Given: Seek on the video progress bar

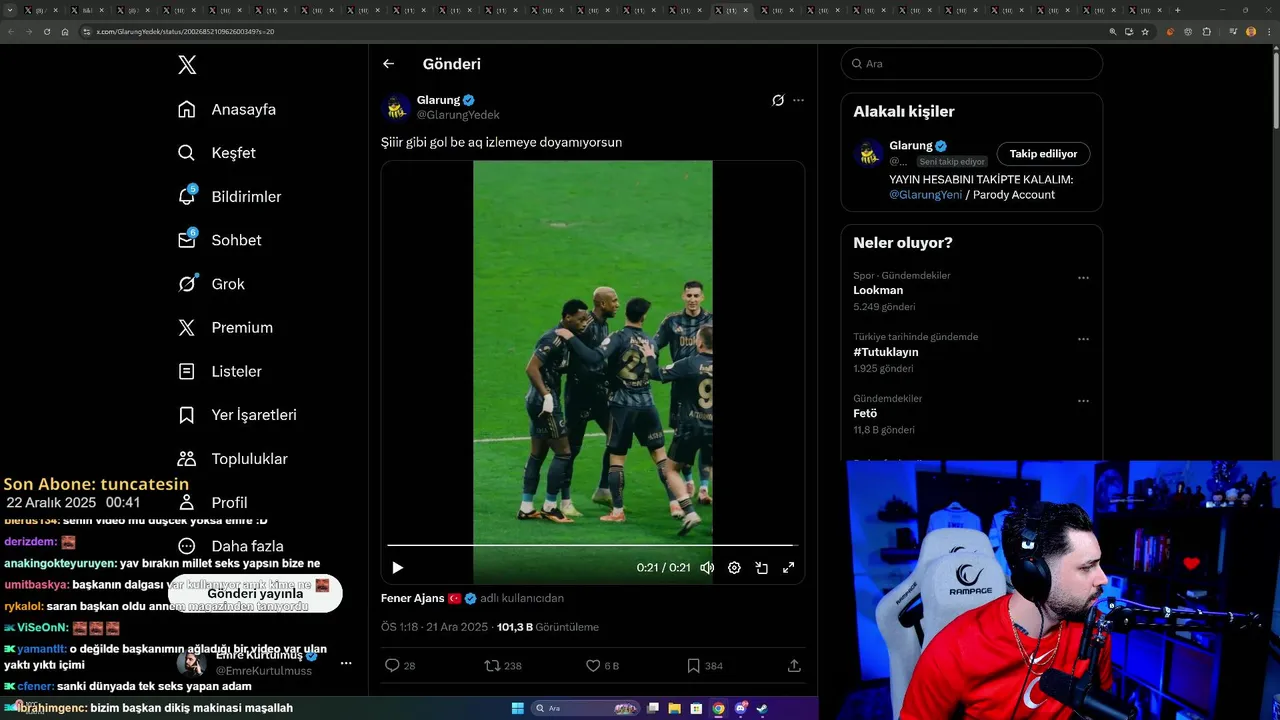Looking at the screenshot, I should pyautogui.click(x=590, y=545).
